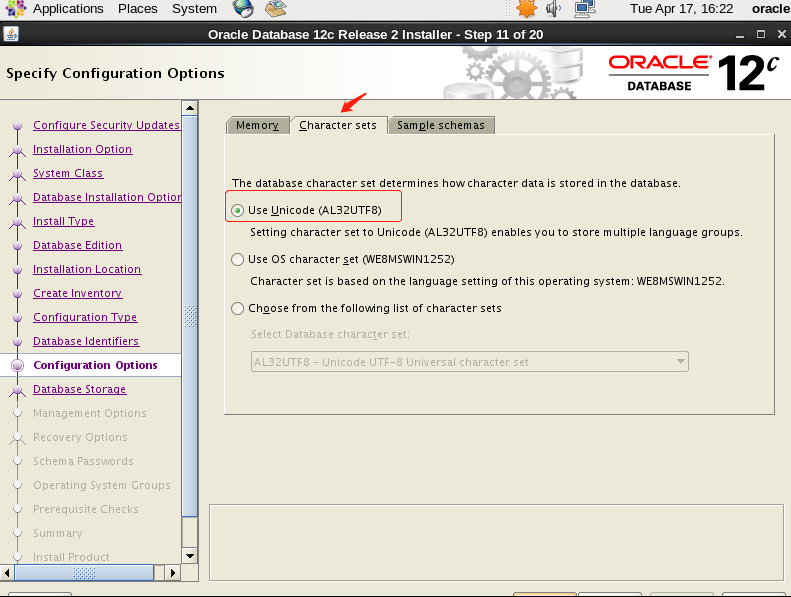Choose from the following list radio button
The image size is (791, 597).
click(x=237, y=308)
